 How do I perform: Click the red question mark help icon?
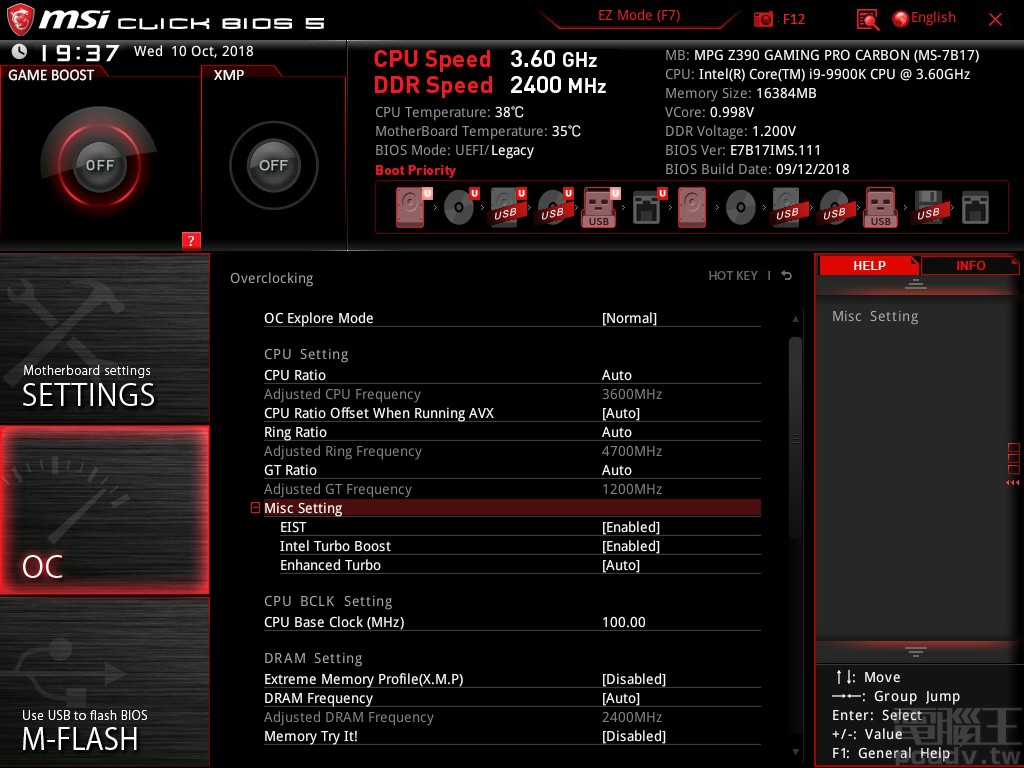point(191,240)
